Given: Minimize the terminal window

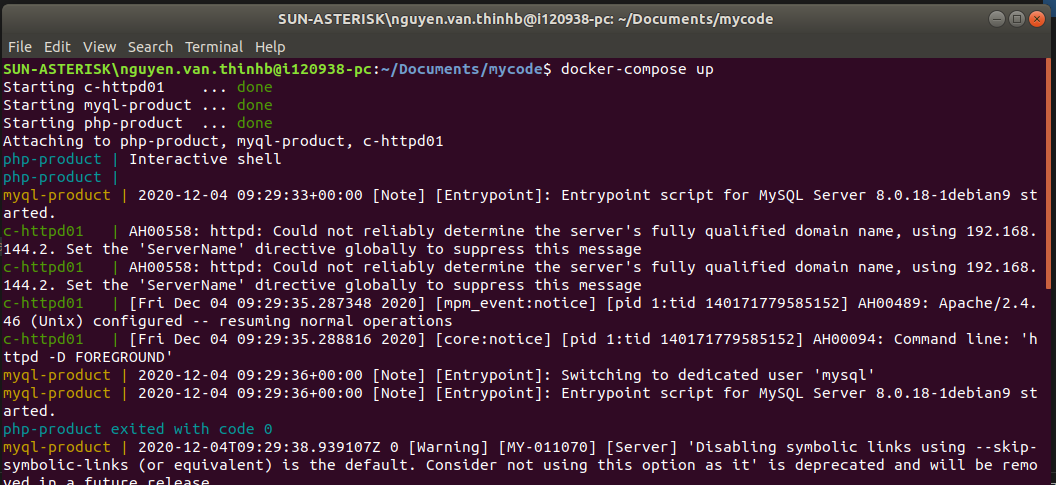Looking at the screenshot, I should tap(998, 19).
